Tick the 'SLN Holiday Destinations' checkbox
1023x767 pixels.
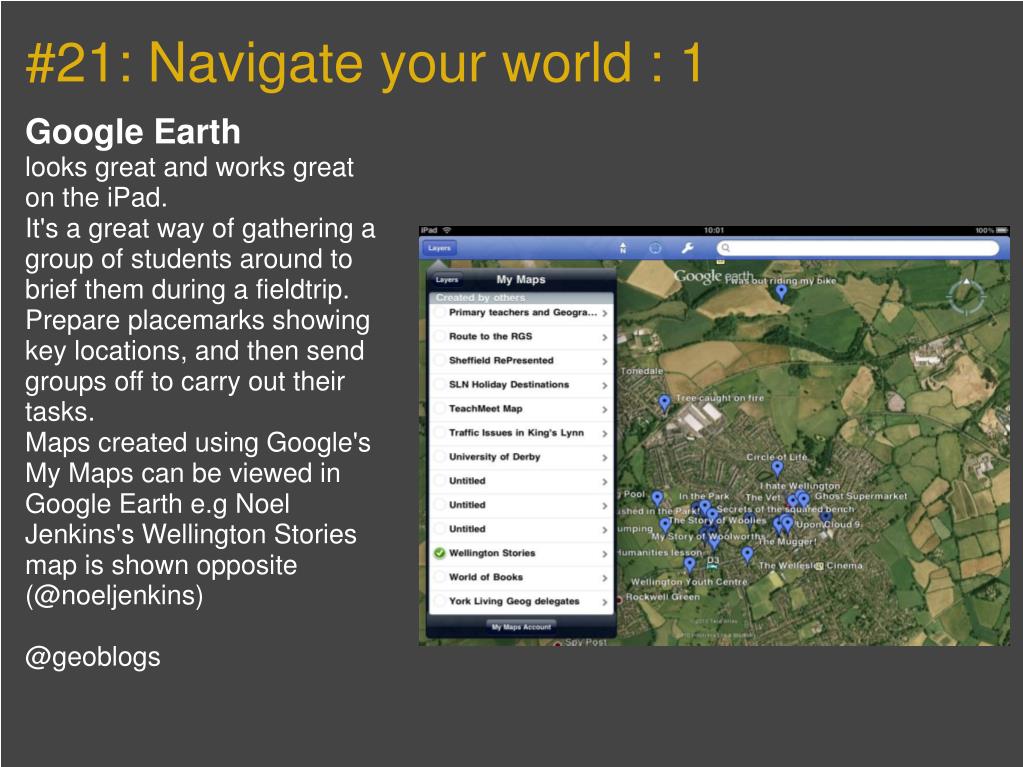click(x=440, y=385)
